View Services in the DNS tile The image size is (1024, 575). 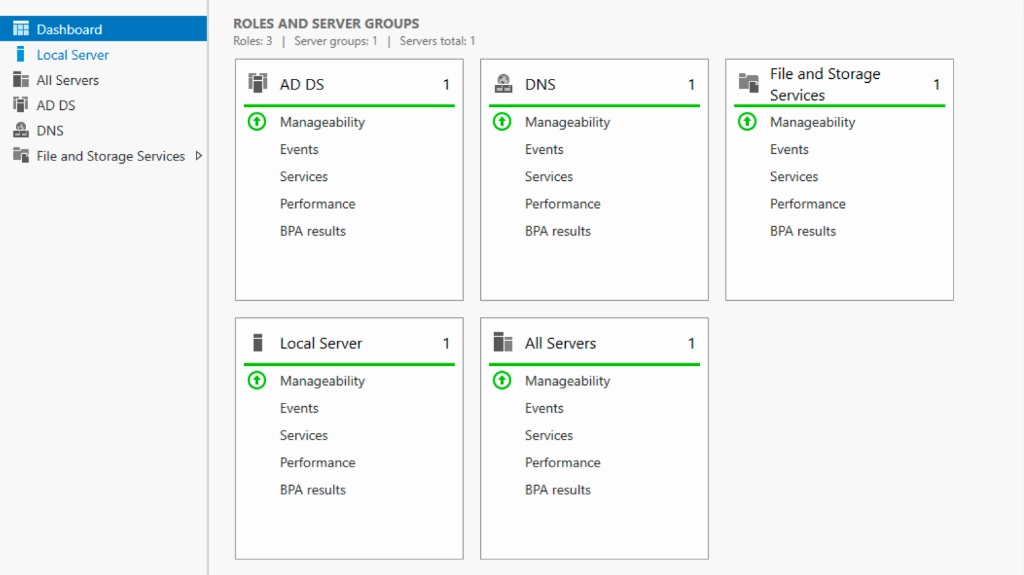(x=548, y=176)
